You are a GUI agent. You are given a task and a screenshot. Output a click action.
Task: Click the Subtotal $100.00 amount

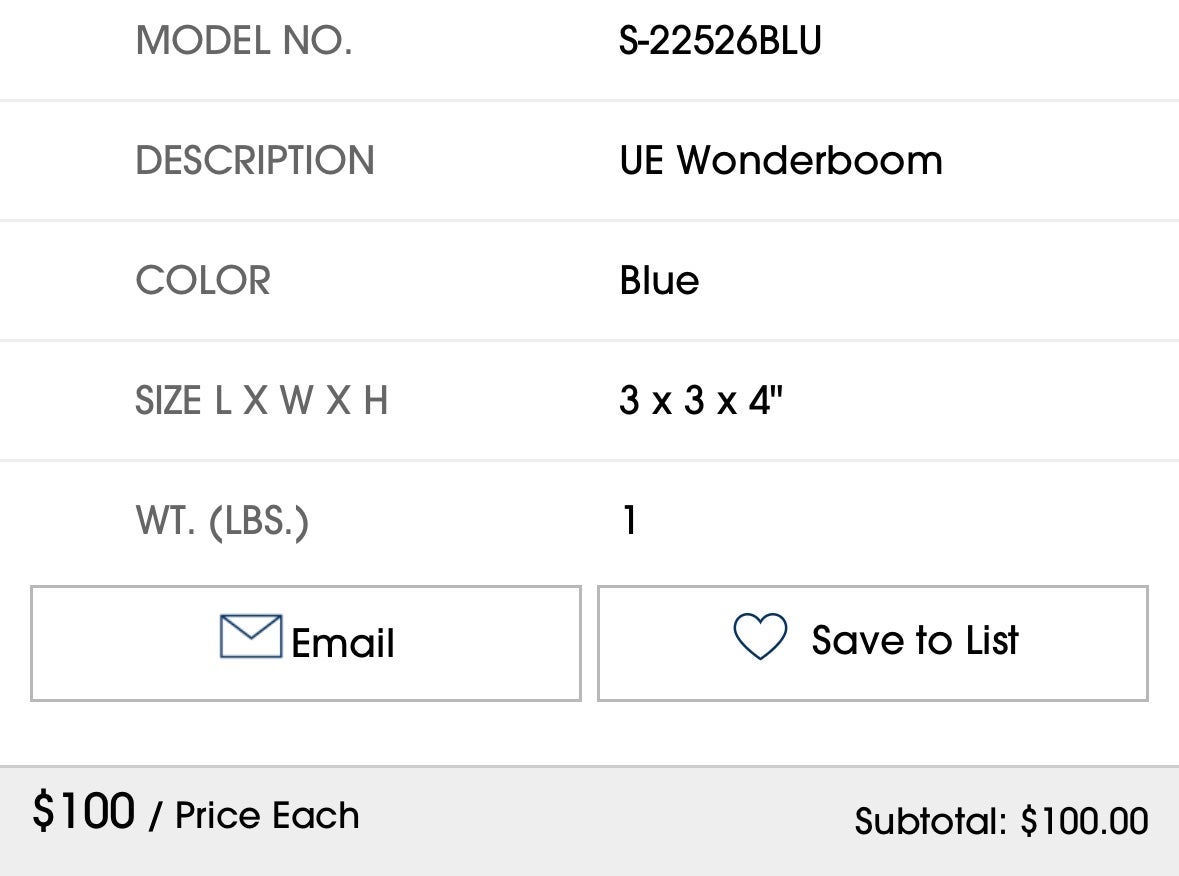1084,821
